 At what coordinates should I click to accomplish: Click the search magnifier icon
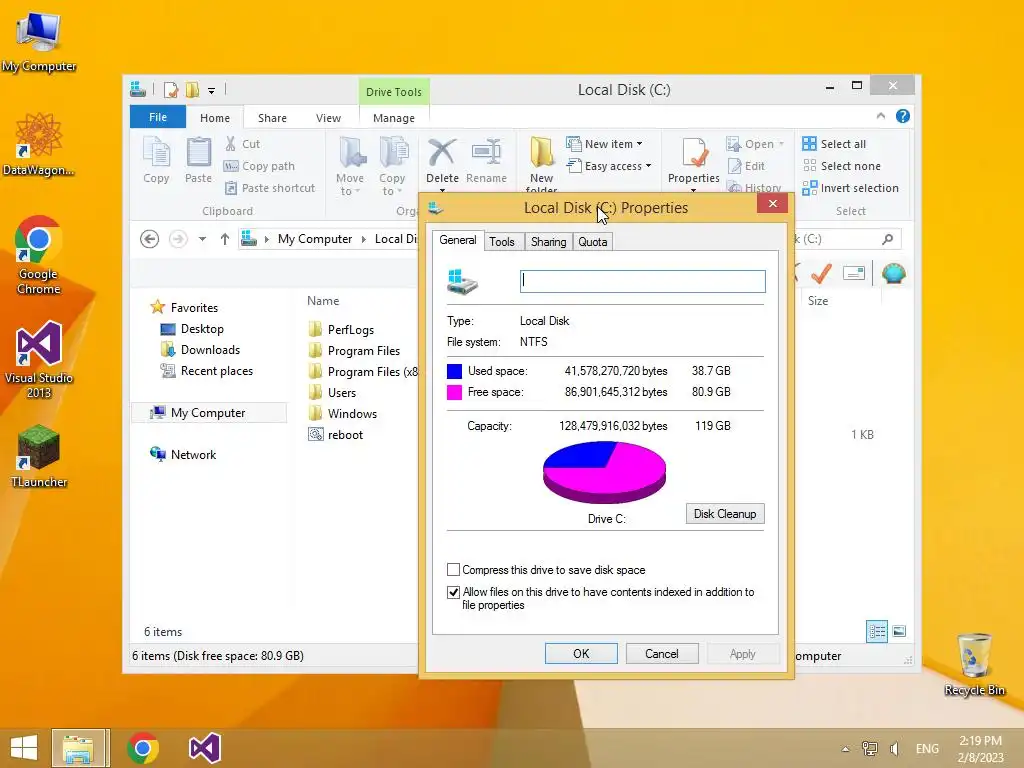pos(888,239)
